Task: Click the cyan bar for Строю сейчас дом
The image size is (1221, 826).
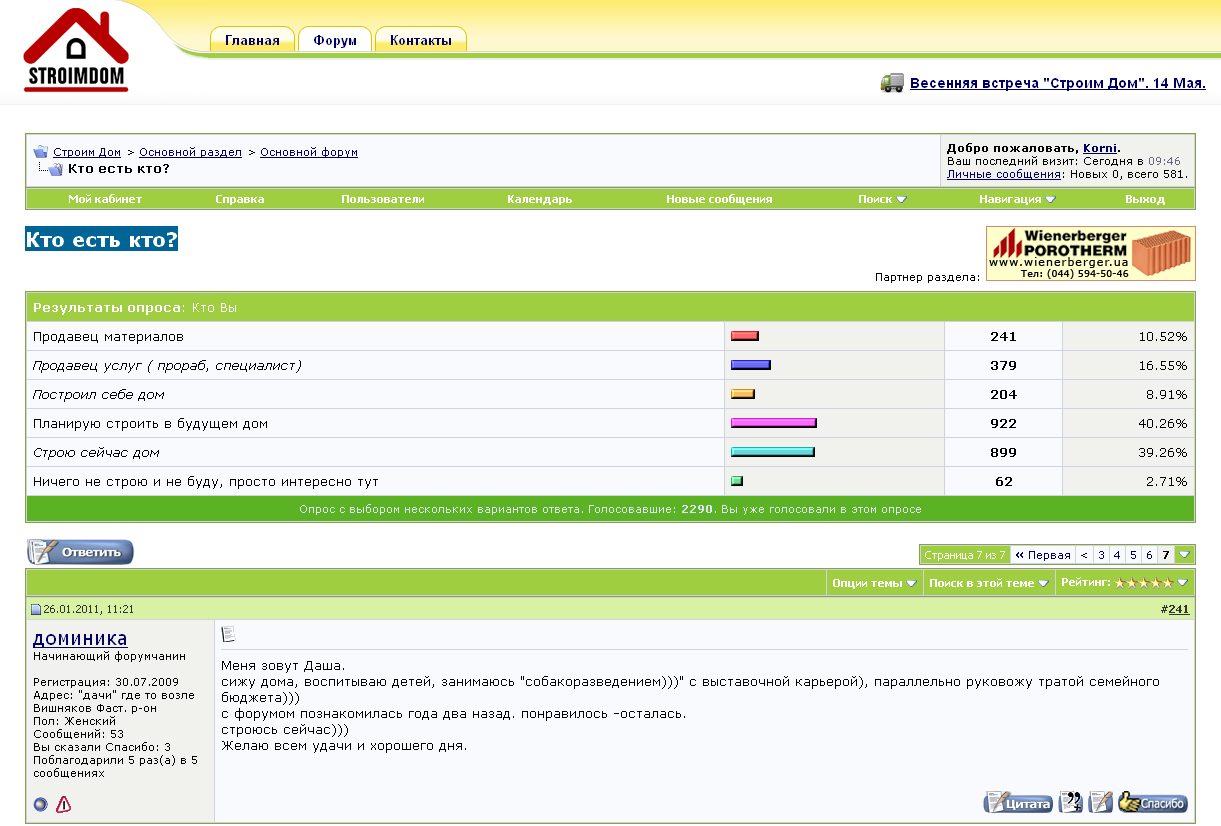Action: tap(773, 452)
